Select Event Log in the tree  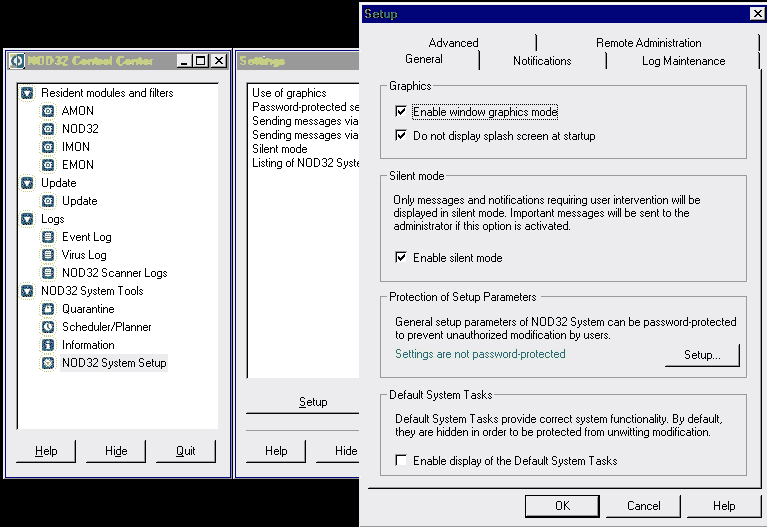tap(87, 237)
